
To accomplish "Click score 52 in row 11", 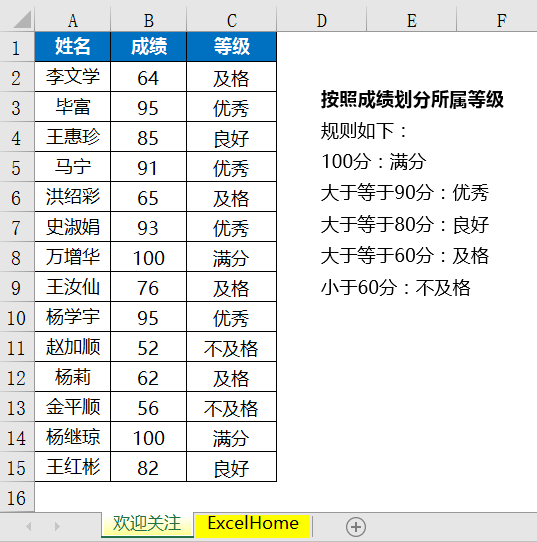I will 149,347.
